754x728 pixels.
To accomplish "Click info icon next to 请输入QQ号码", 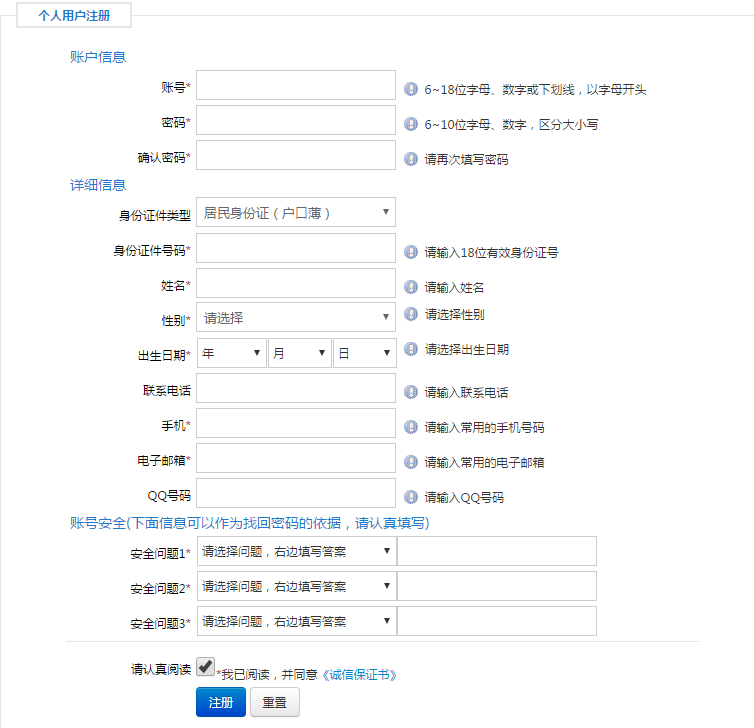I will click(410, 496).
